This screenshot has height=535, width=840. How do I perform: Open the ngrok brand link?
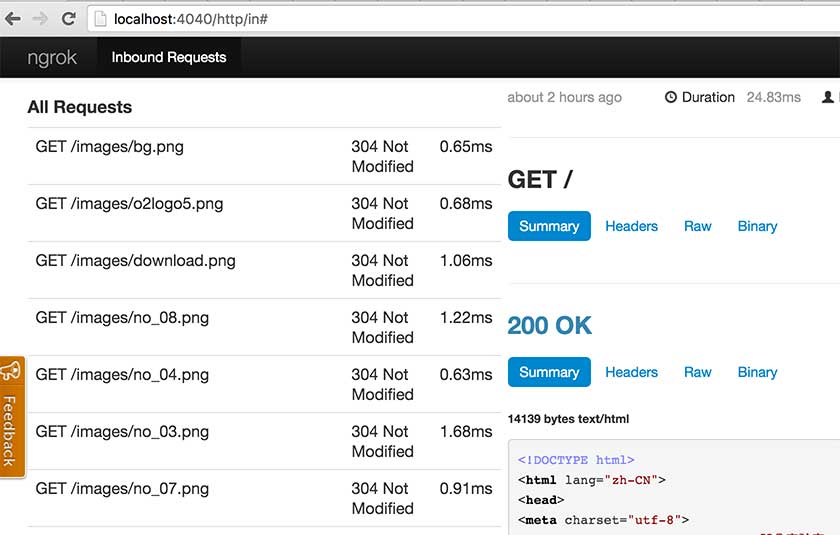(52, 57)
